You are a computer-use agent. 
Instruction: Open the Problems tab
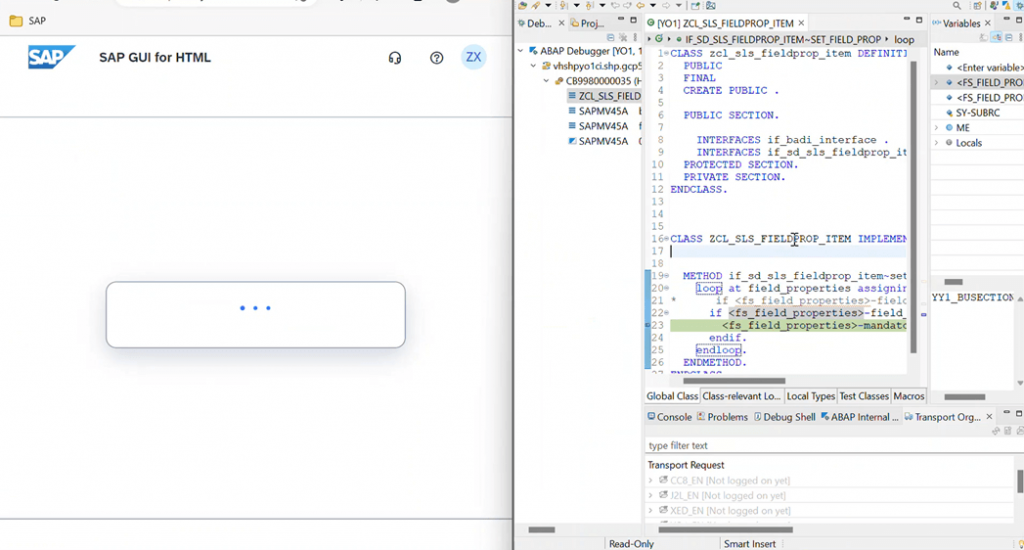722,417
